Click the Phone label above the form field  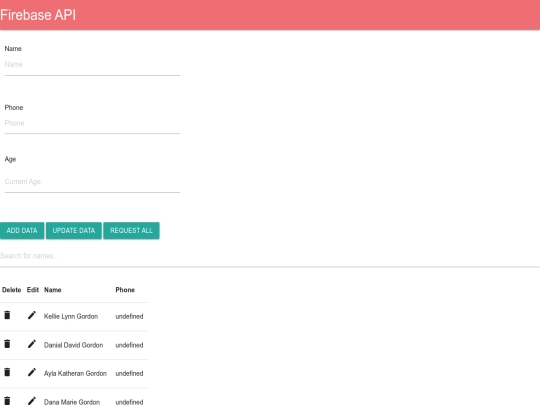coord(14,107)
